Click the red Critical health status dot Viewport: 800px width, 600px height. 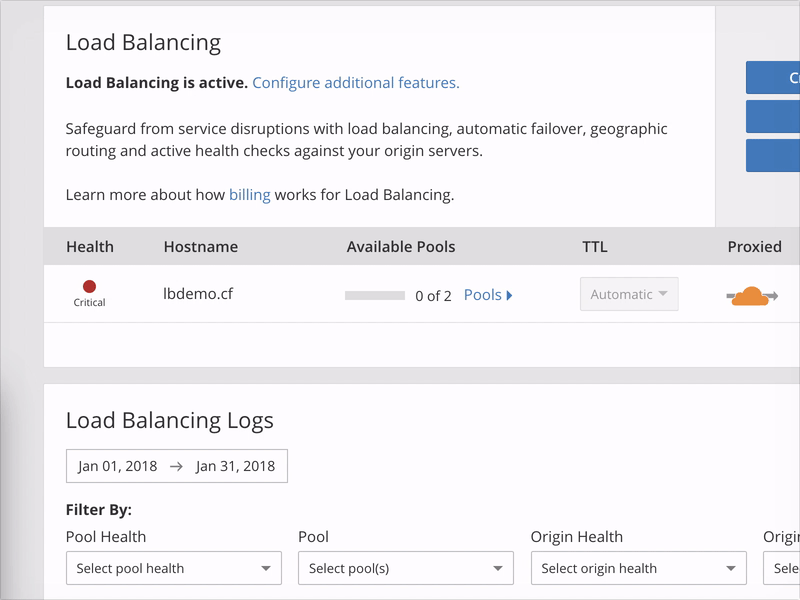pyautogui.click(x=90, y=287)
